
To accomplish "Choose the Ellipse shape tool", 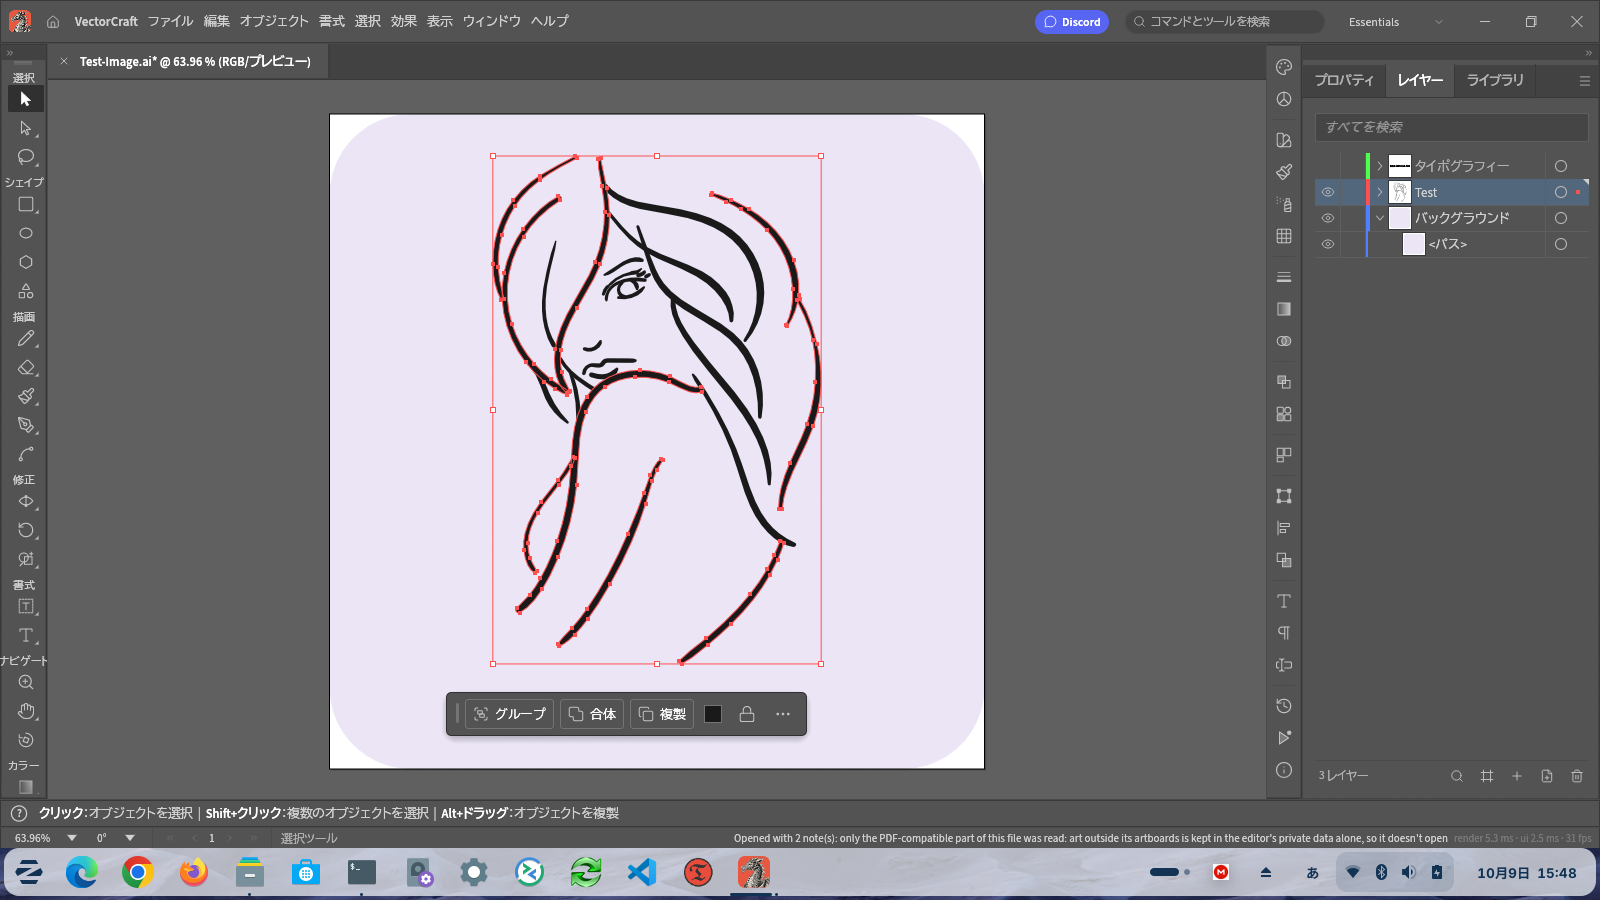I will (26, 233).
